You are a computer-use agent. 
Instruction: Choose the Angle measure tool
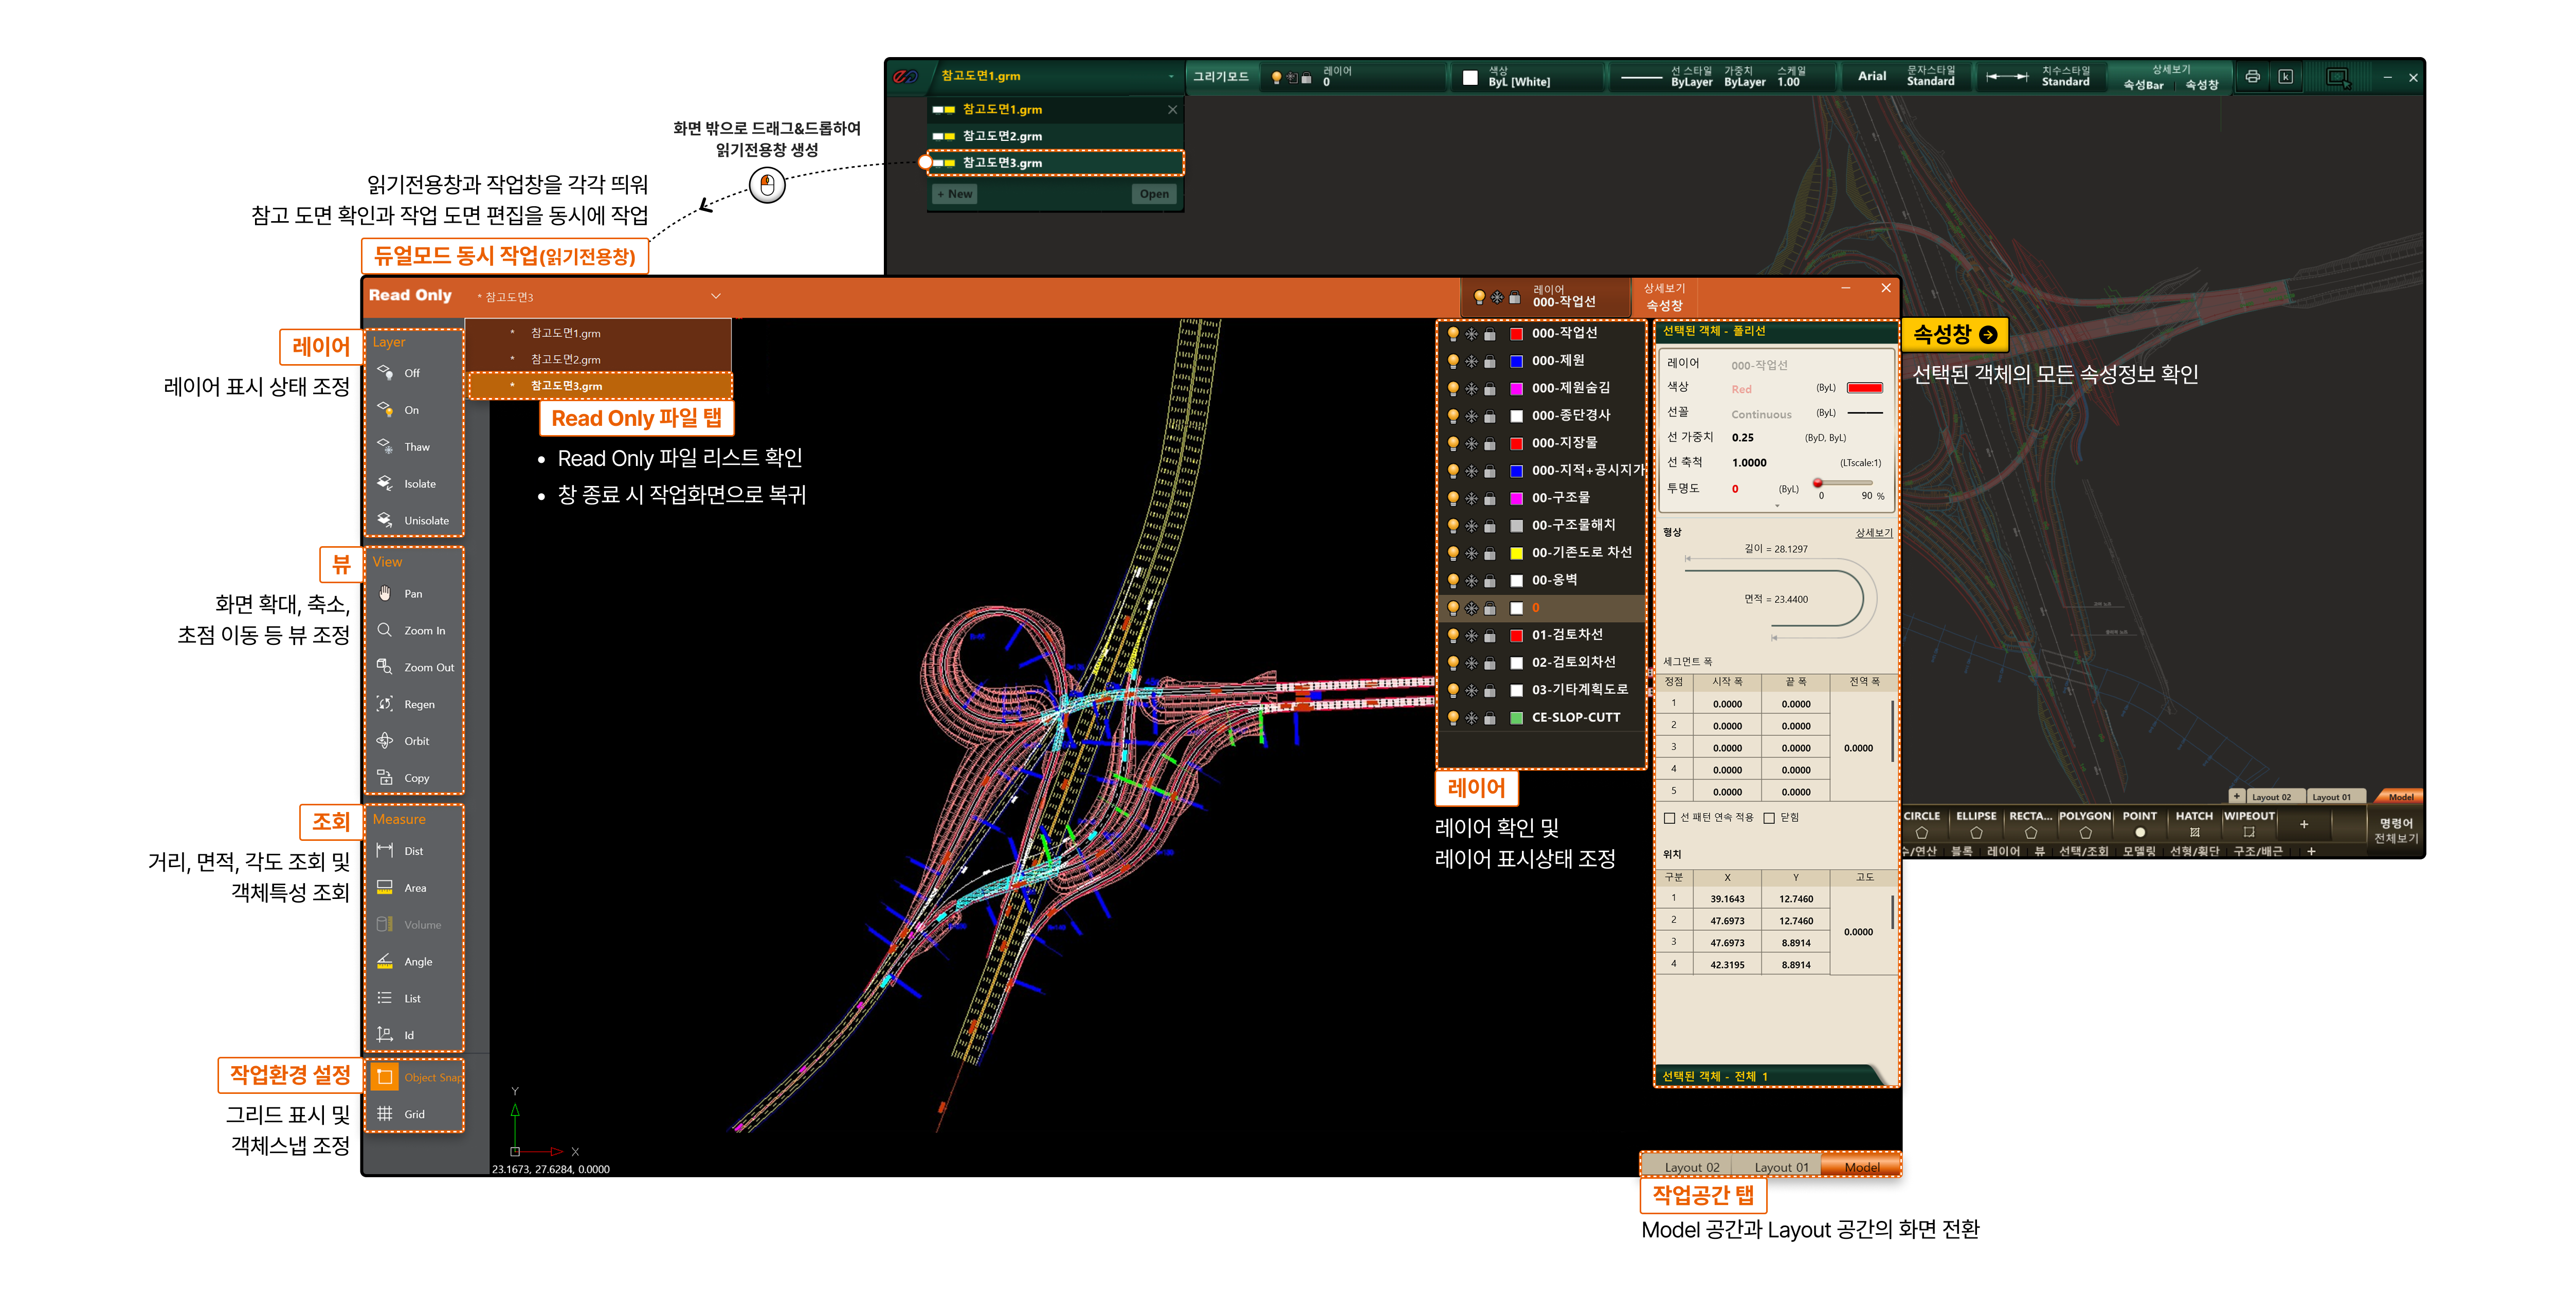[x=412, y=962]
